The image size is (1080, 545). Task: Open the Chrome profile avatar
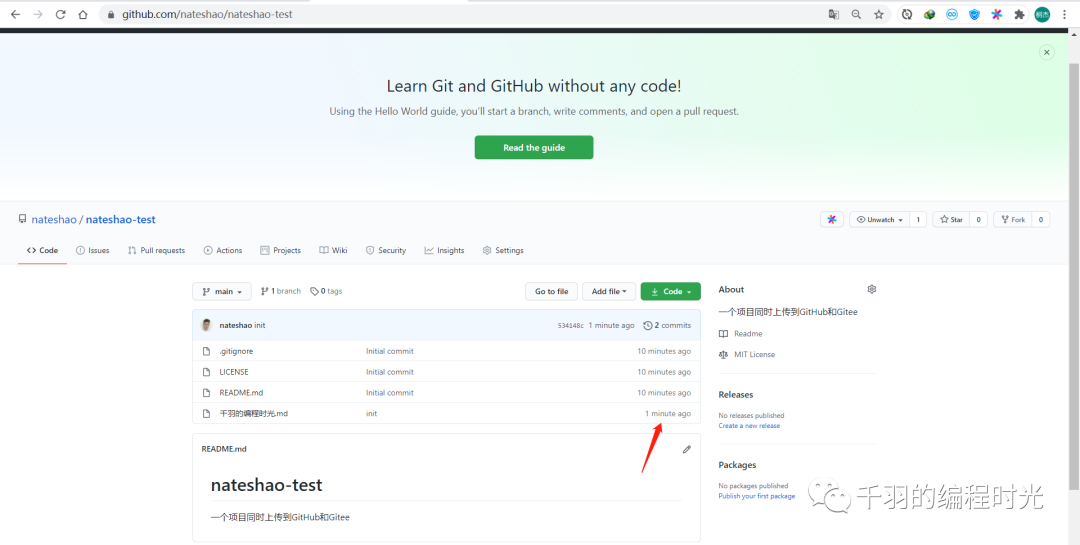point(1042,14)
